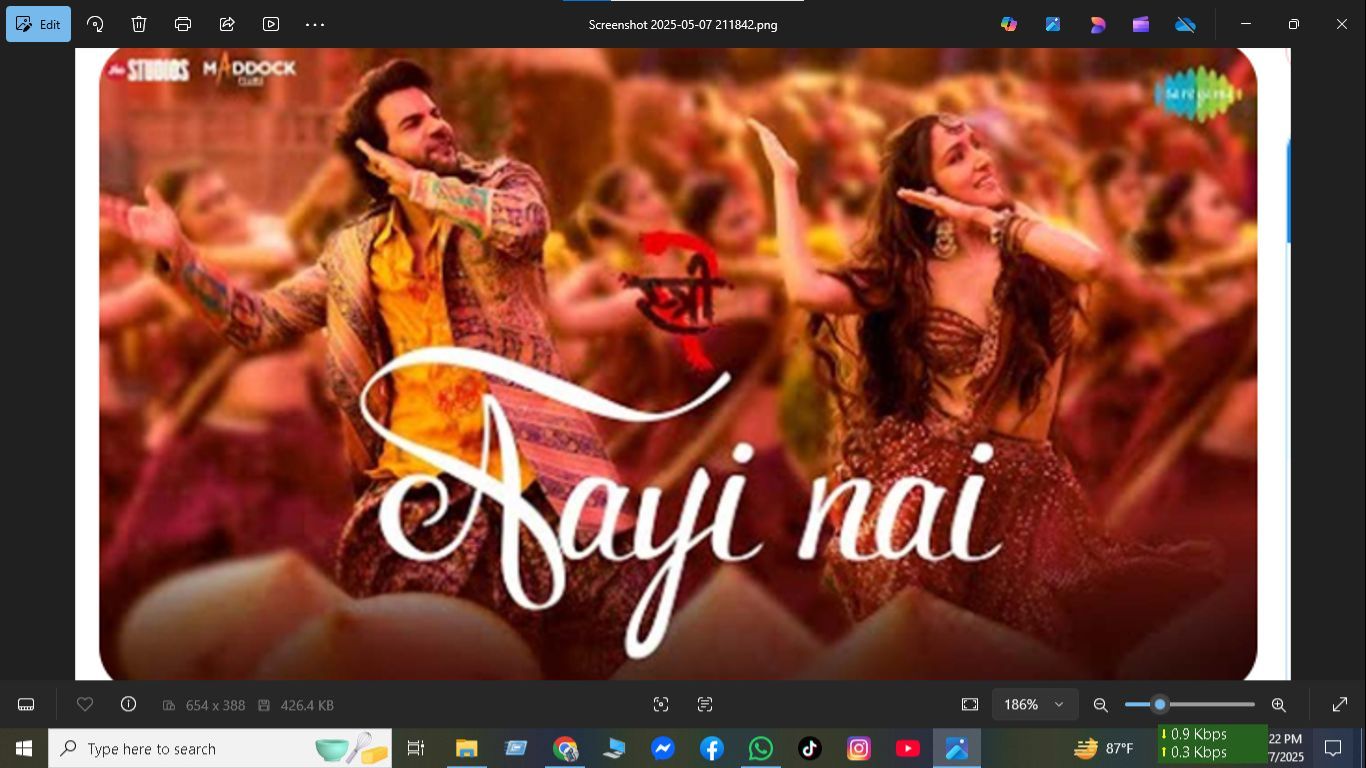
Task: Delete the image with trash icon
Action: (139, 24)
